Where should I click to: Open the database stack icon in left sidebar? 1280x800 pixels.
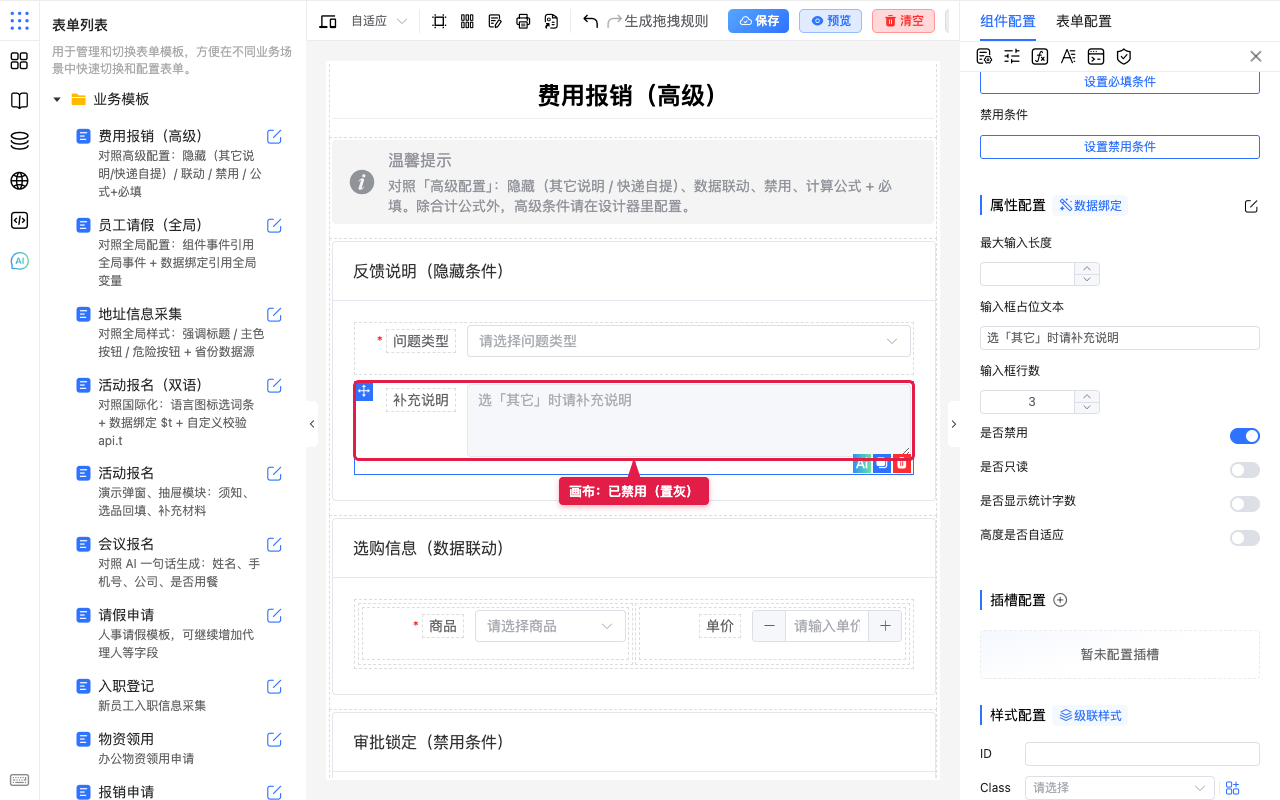tap(19, 141)
